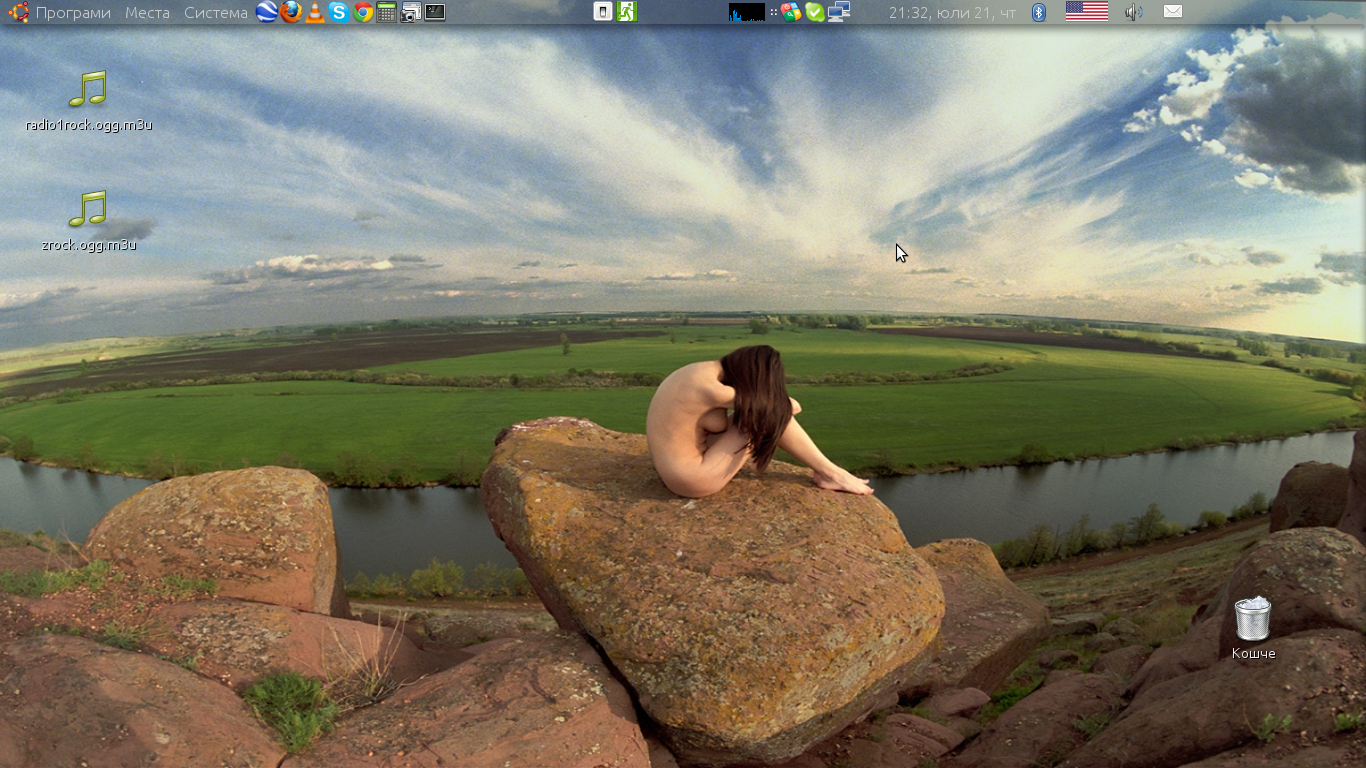Viewport: 1366px width, 768px height.
Task: Click the green log out exit icon
Action: [627, 12]
